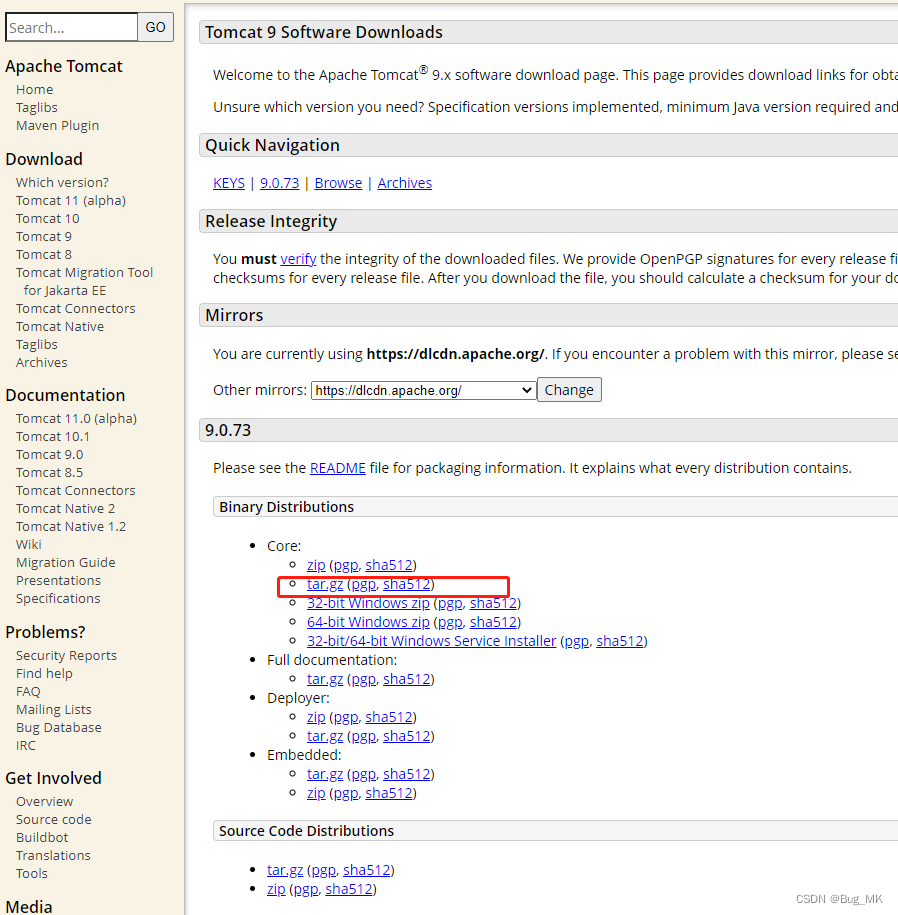Open the README link
898x915 pixels.
click(x=338, y=468)
